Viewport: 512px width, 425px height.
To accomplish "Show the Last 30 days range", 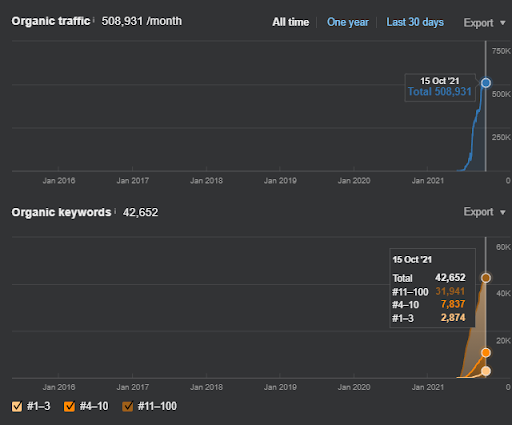I will click(x=415, y=22).
